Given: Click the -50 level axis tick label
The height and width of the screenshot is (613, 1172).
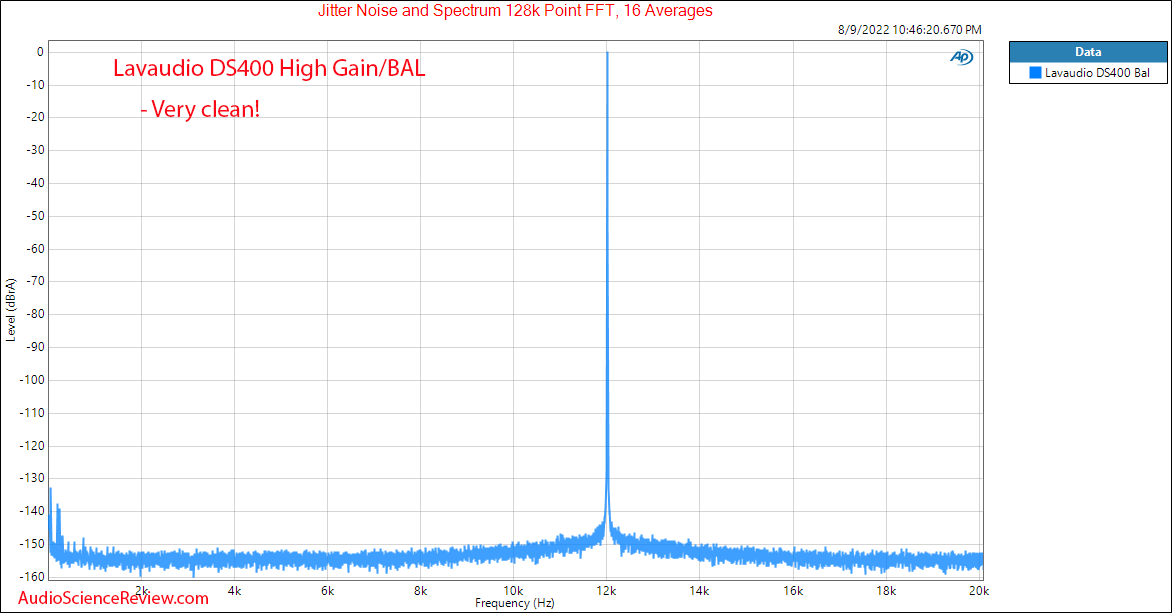Looking at the screenshot, I should point(35,216).
